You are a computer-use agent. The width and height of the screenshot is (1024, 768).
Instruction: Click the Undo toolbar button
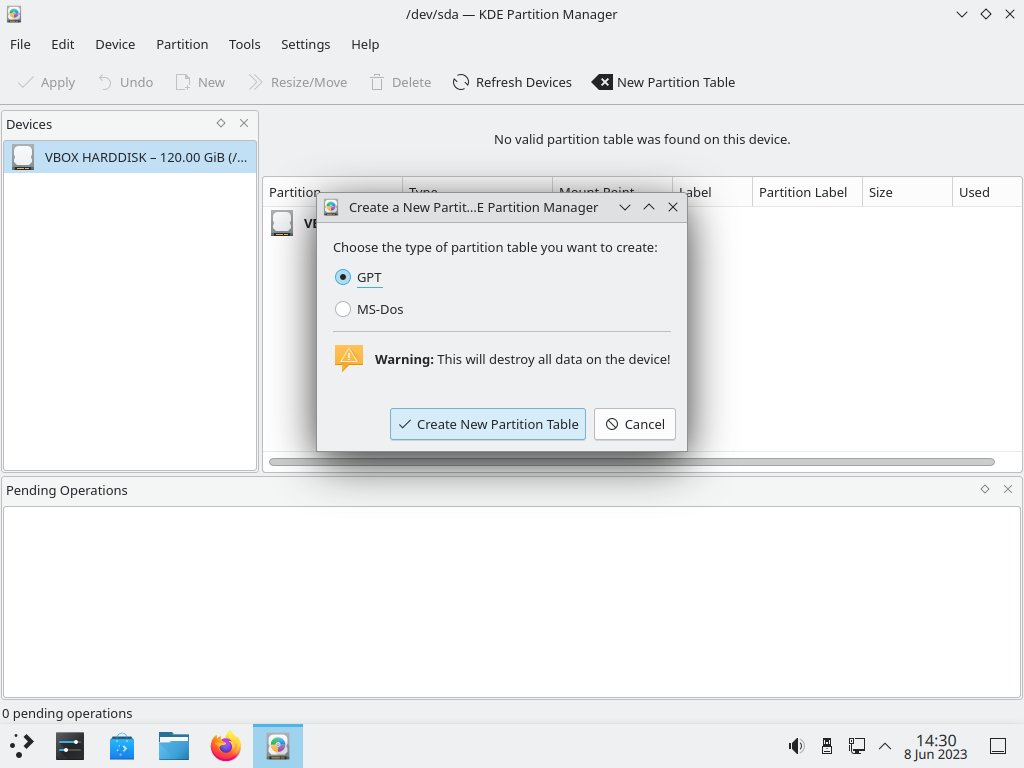(x=125, y=82)
